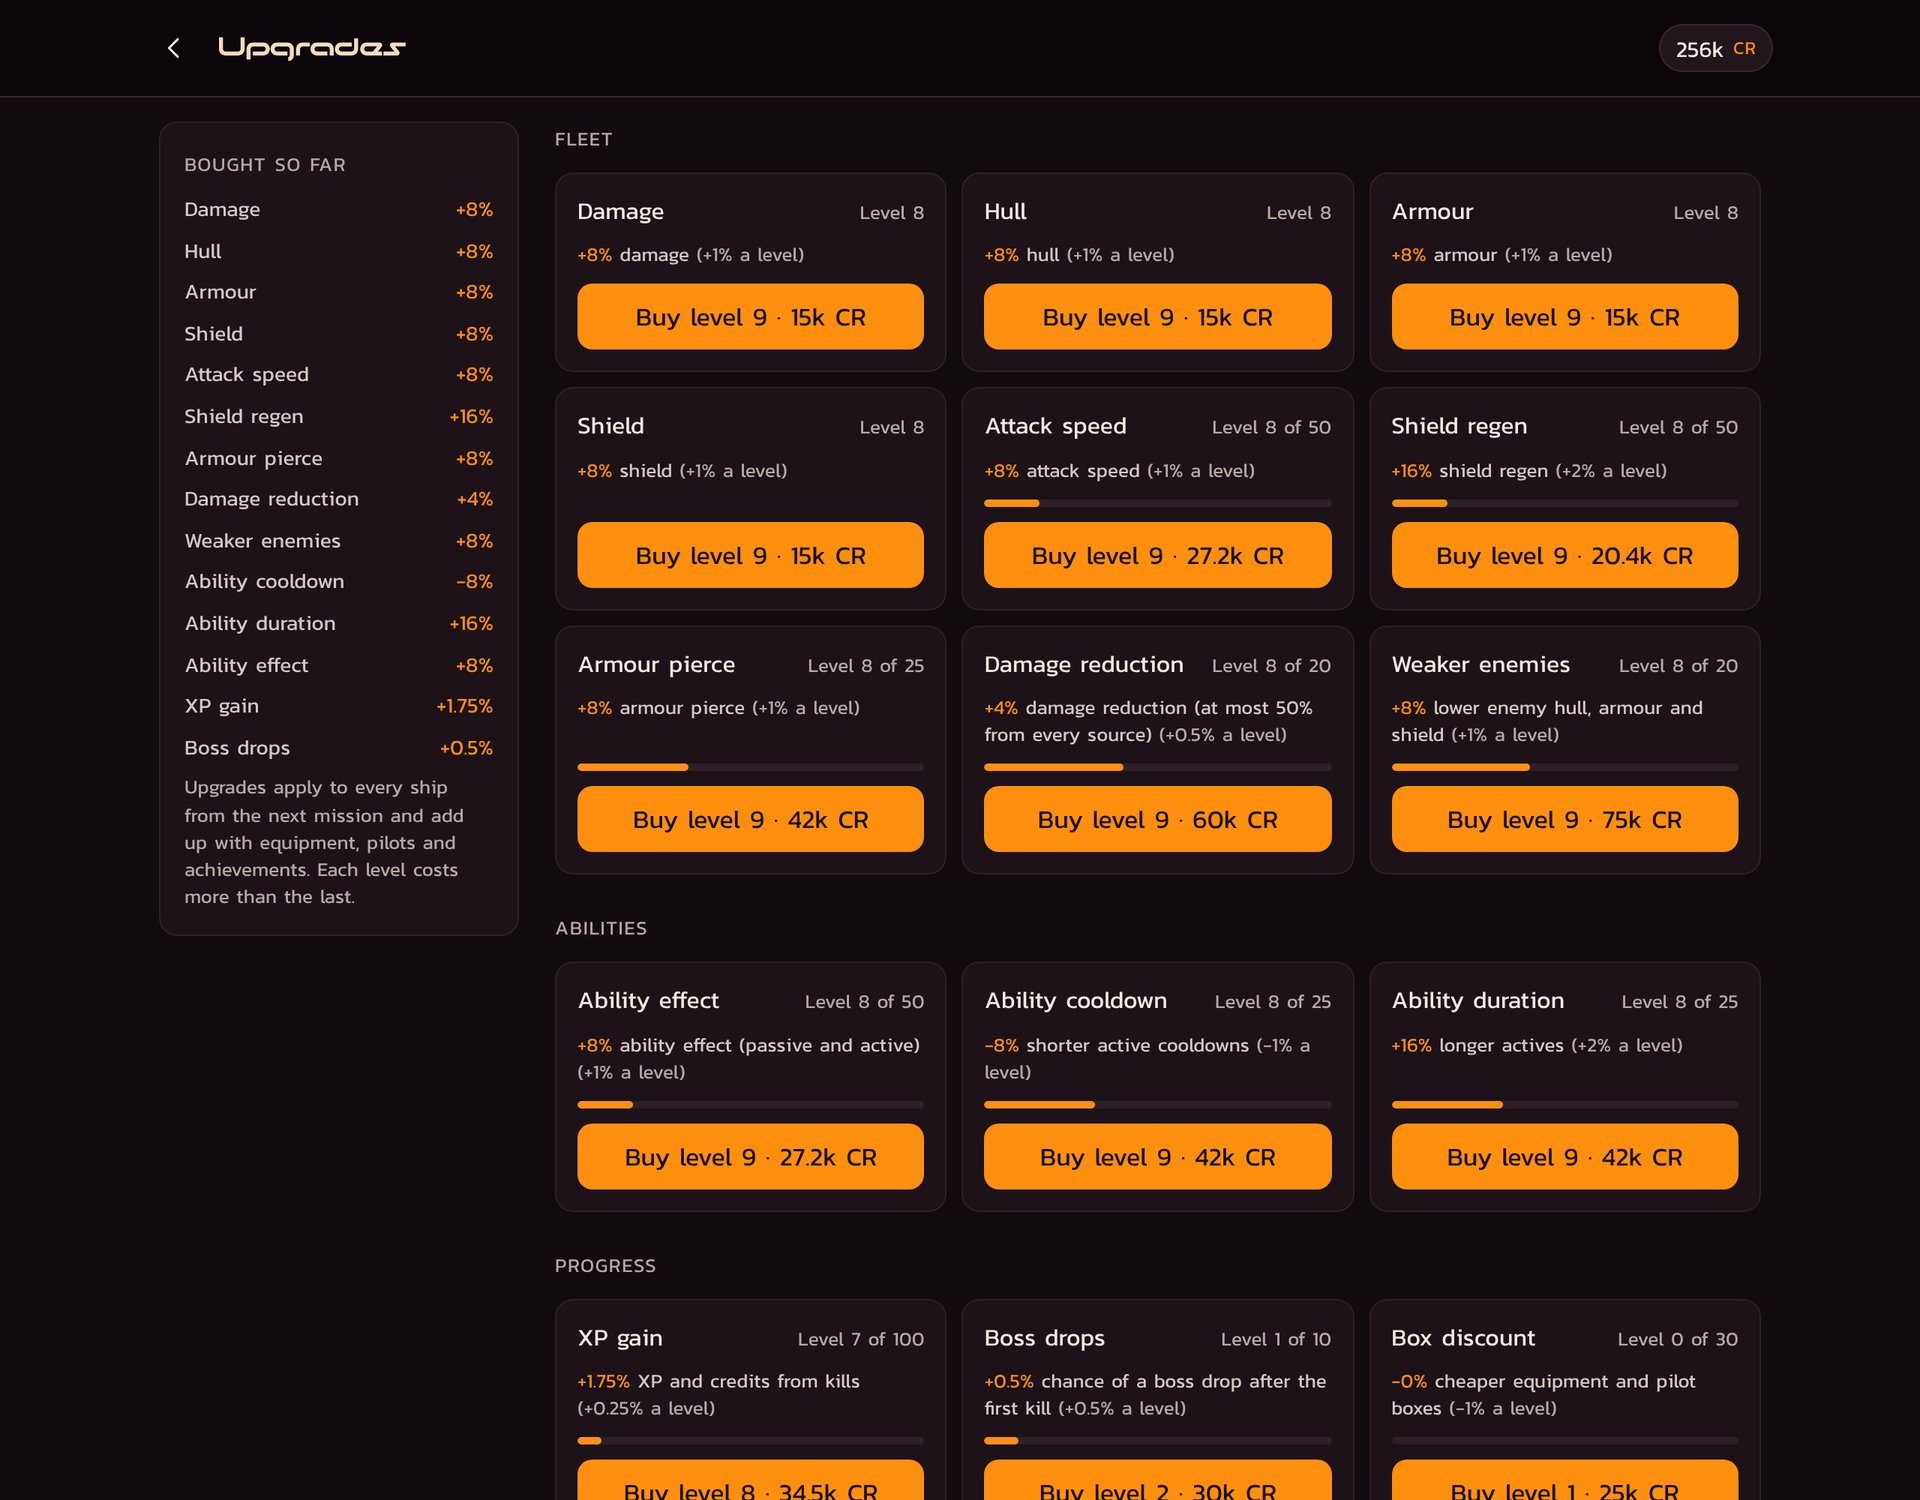Buy Damage level 9 for 15k CR
Screen dimensions: 1920x1500
click(x=750, y=317)
